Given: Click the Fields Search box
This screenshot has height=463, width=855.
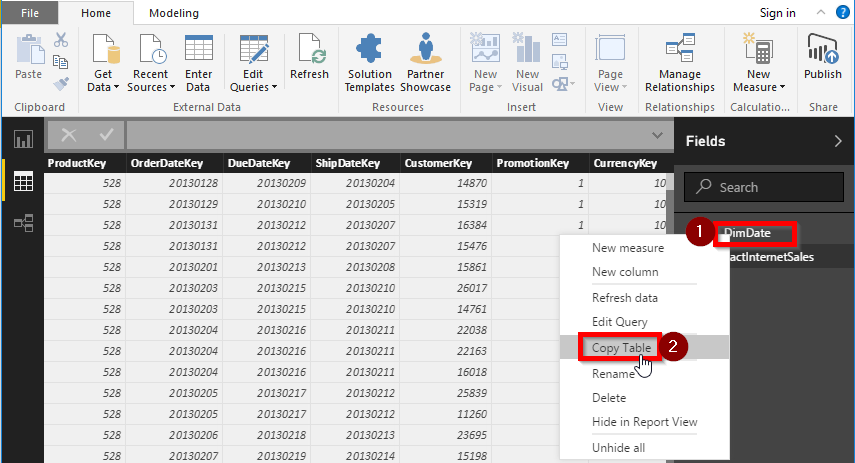Looking at the screenshot, I should [763, 187].
